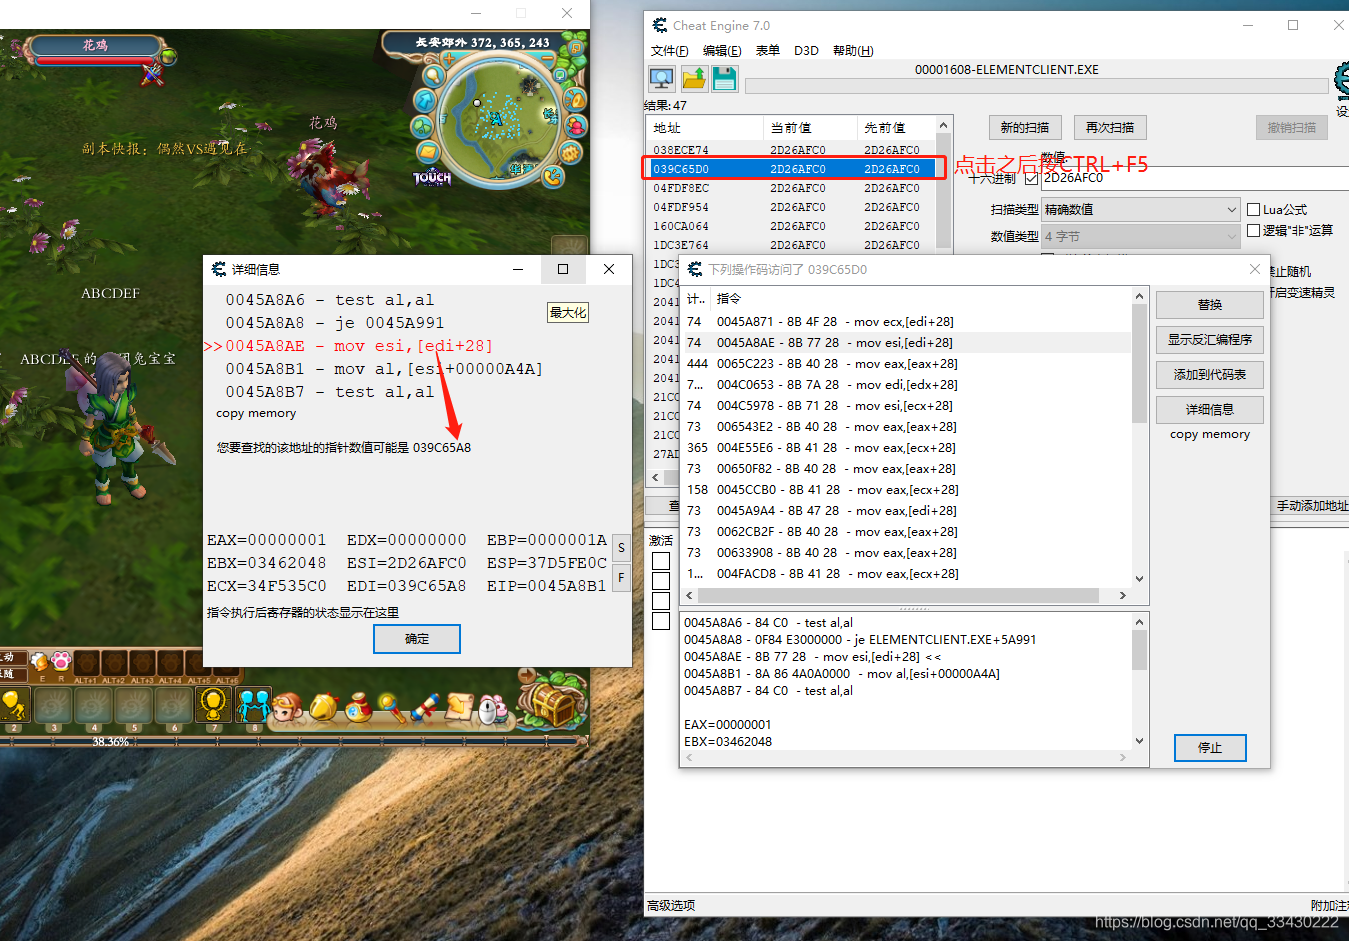
Task: Click the 再次扫描 button
Action: pos(1110,127)
